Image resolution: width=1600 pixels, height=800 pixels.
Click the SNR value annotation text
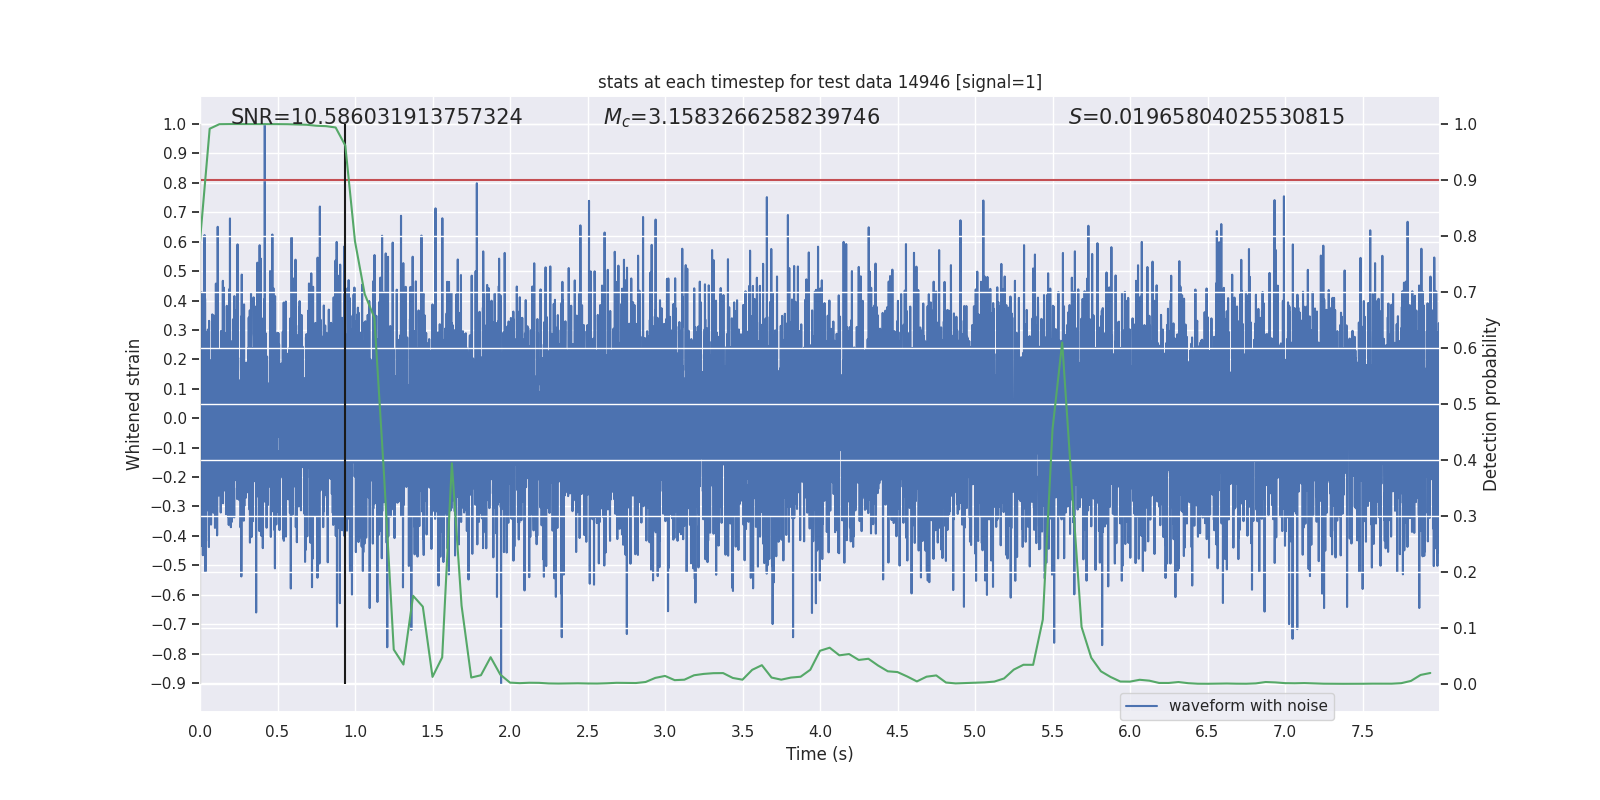tap(376, 117)
